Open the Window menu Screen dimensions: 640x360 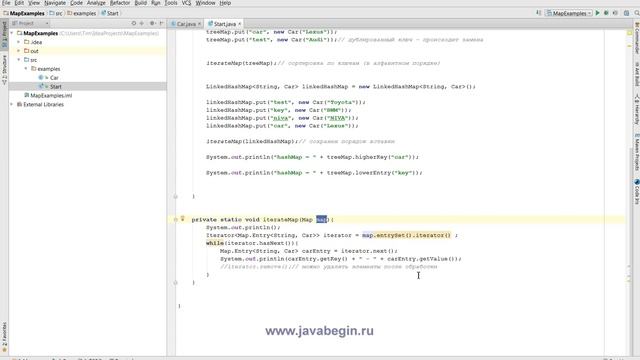click(205, 3)
